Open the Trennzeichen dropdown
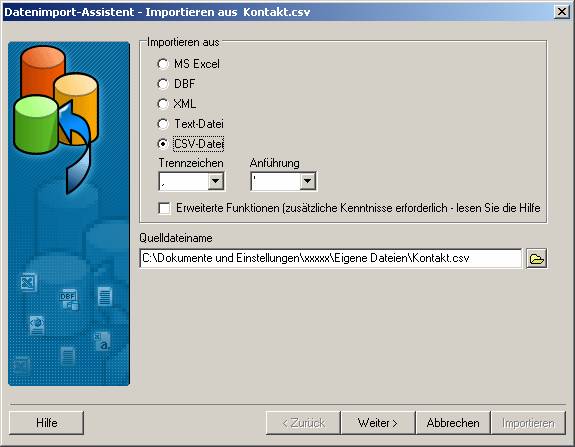This screenshot has height=447, width=575. (216, 181)
